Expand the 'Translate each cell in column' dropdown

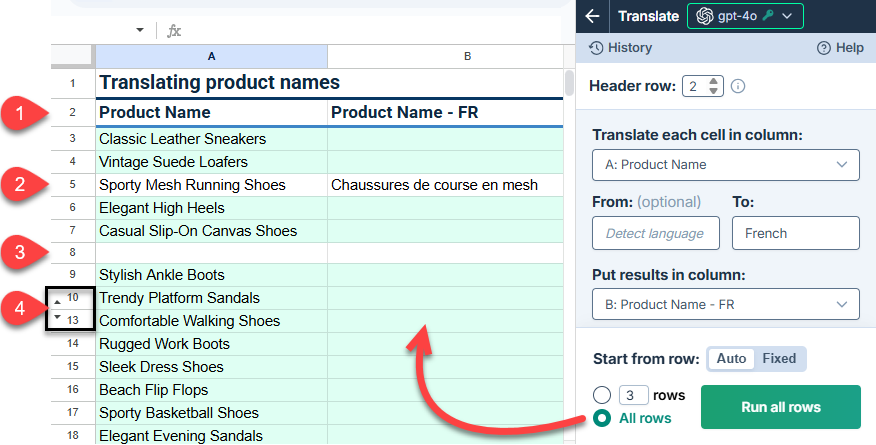coord(725,165)
